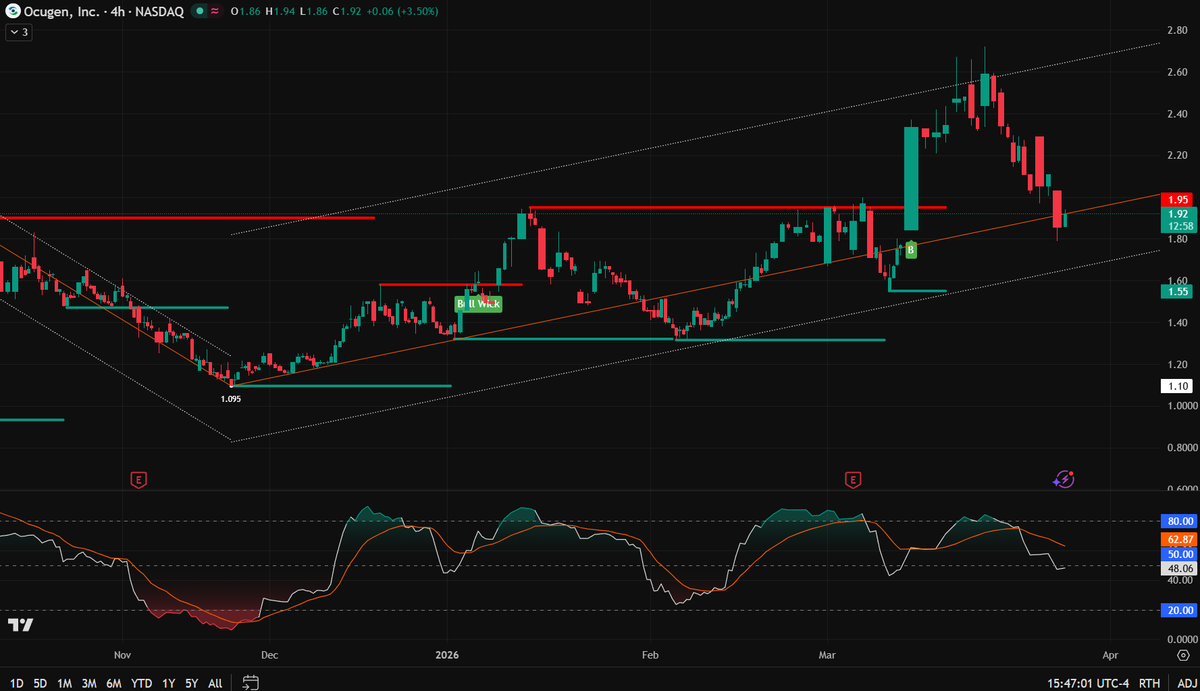
Task: Click the 2026 label on time axis
Action: coord(448,654)
